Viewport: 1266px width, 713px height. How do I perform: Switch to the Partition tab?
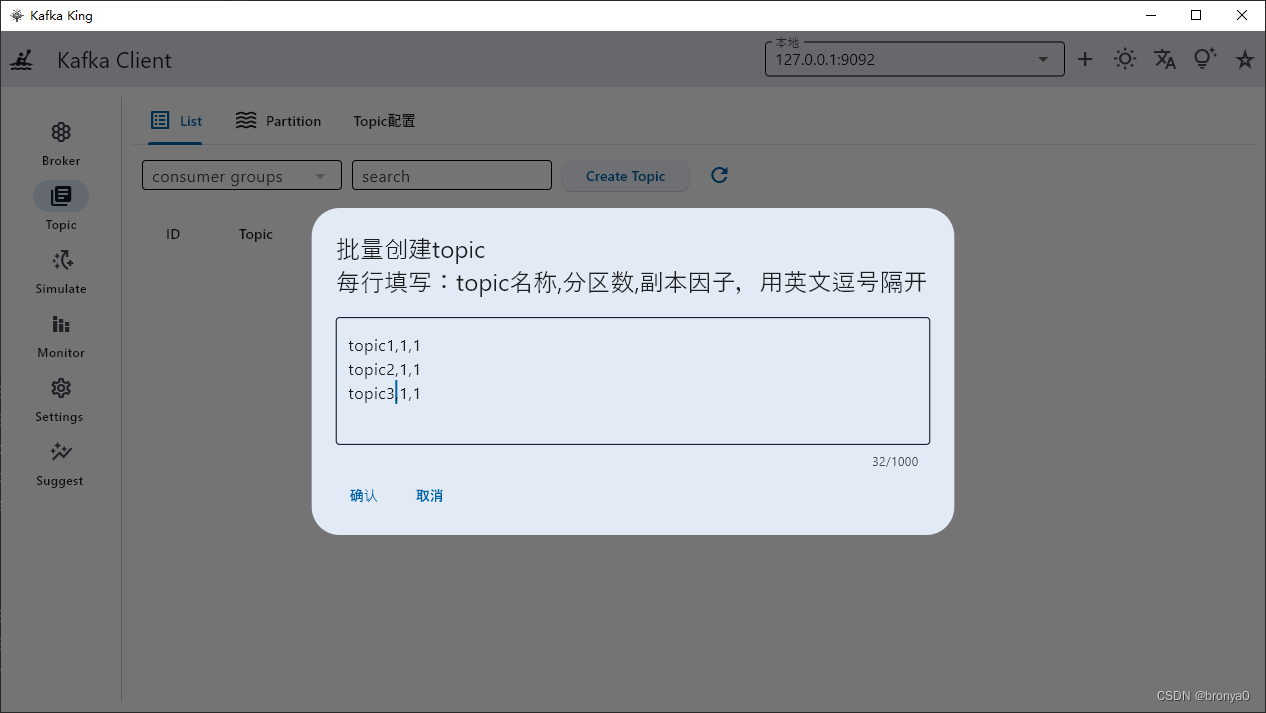tap(278, 121)
